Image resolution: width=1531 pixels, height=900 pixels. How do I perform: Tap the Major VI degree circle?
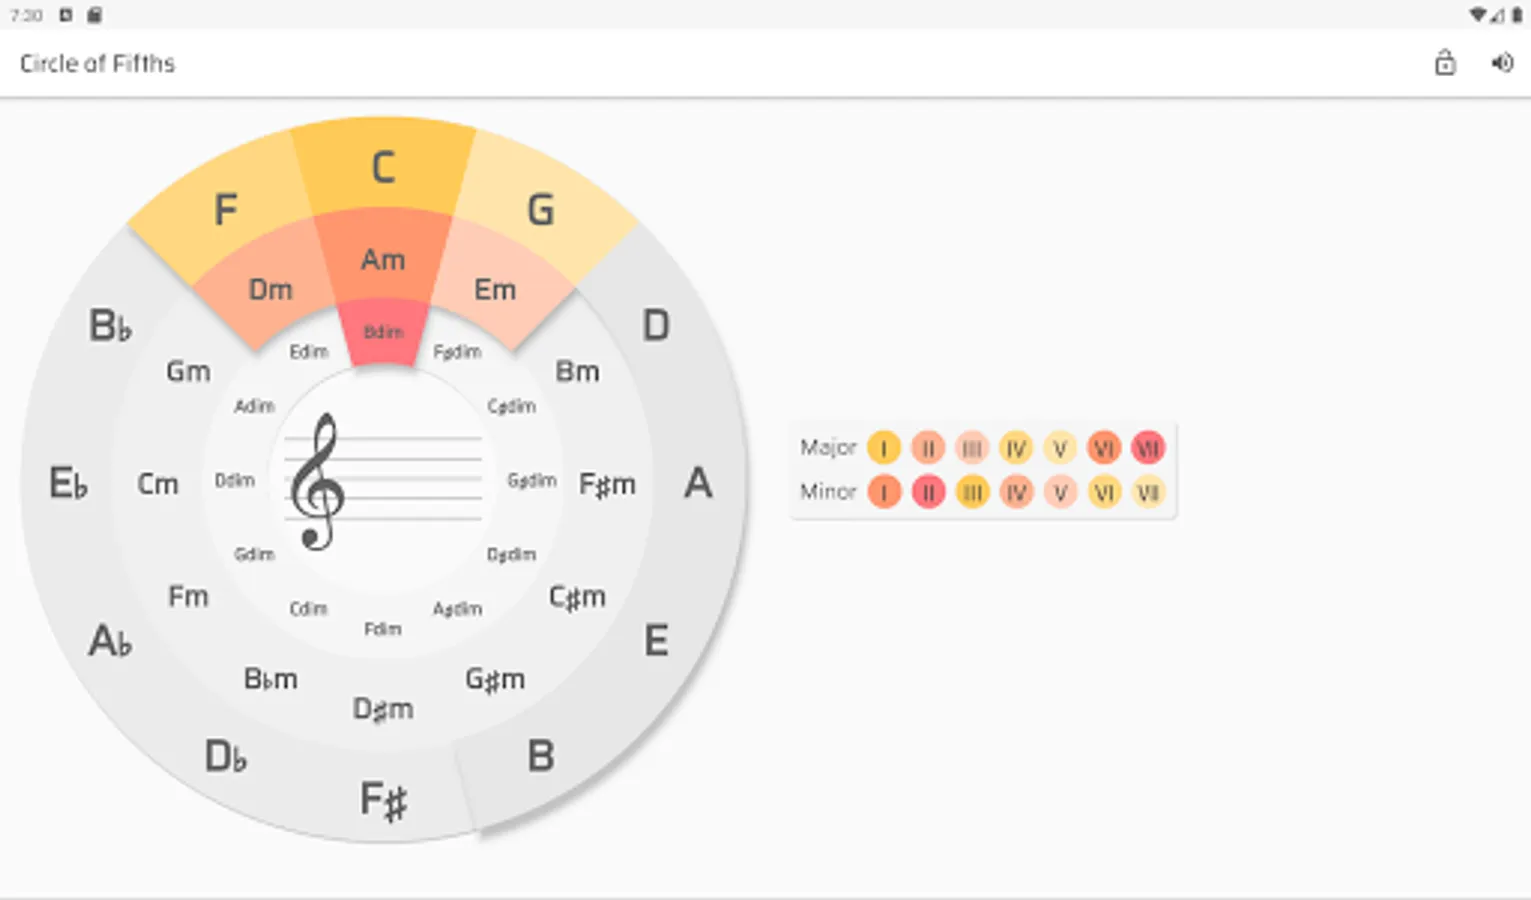tap(1104, 448)
